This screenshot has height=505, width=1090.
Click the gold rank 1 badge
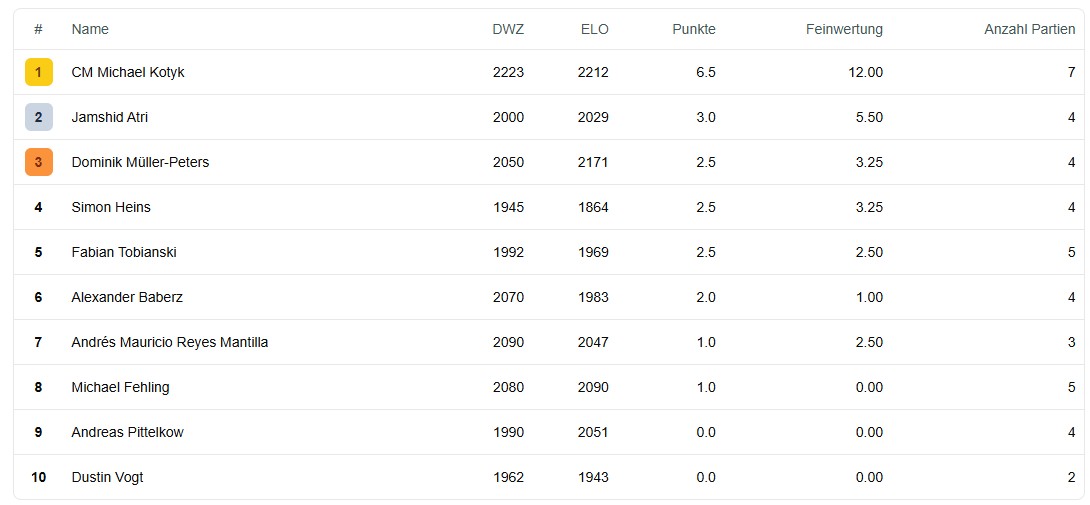pos(38,72)
